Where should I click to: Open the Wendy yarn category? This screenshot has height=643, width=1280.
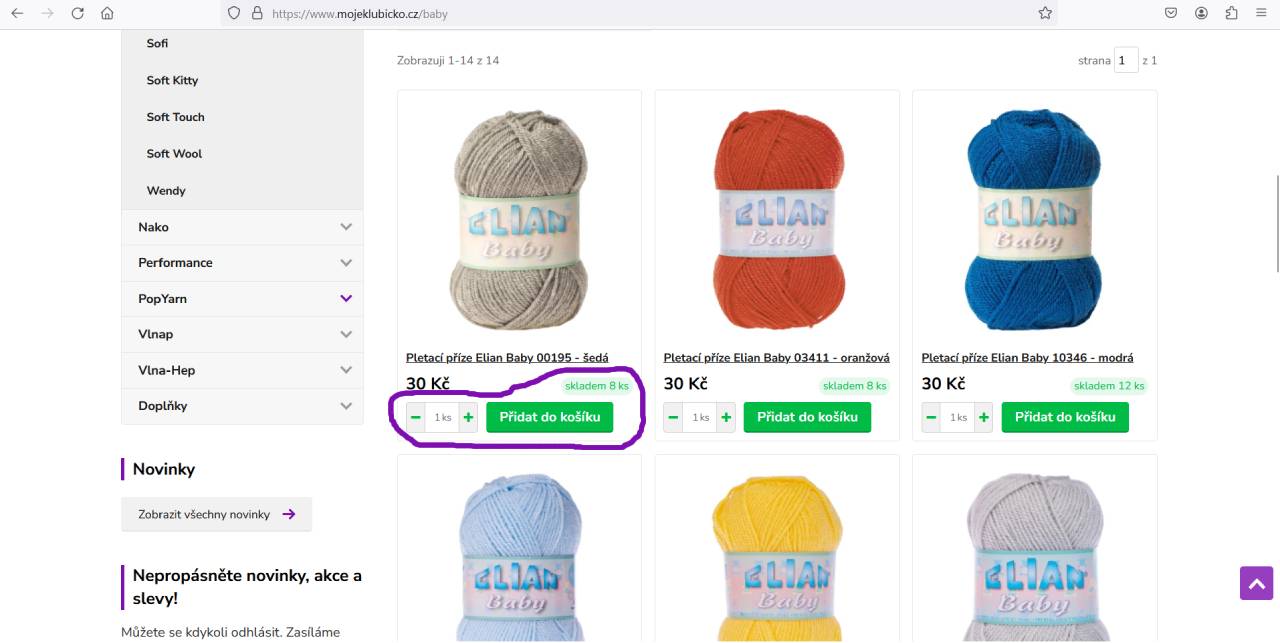point(166,190)
